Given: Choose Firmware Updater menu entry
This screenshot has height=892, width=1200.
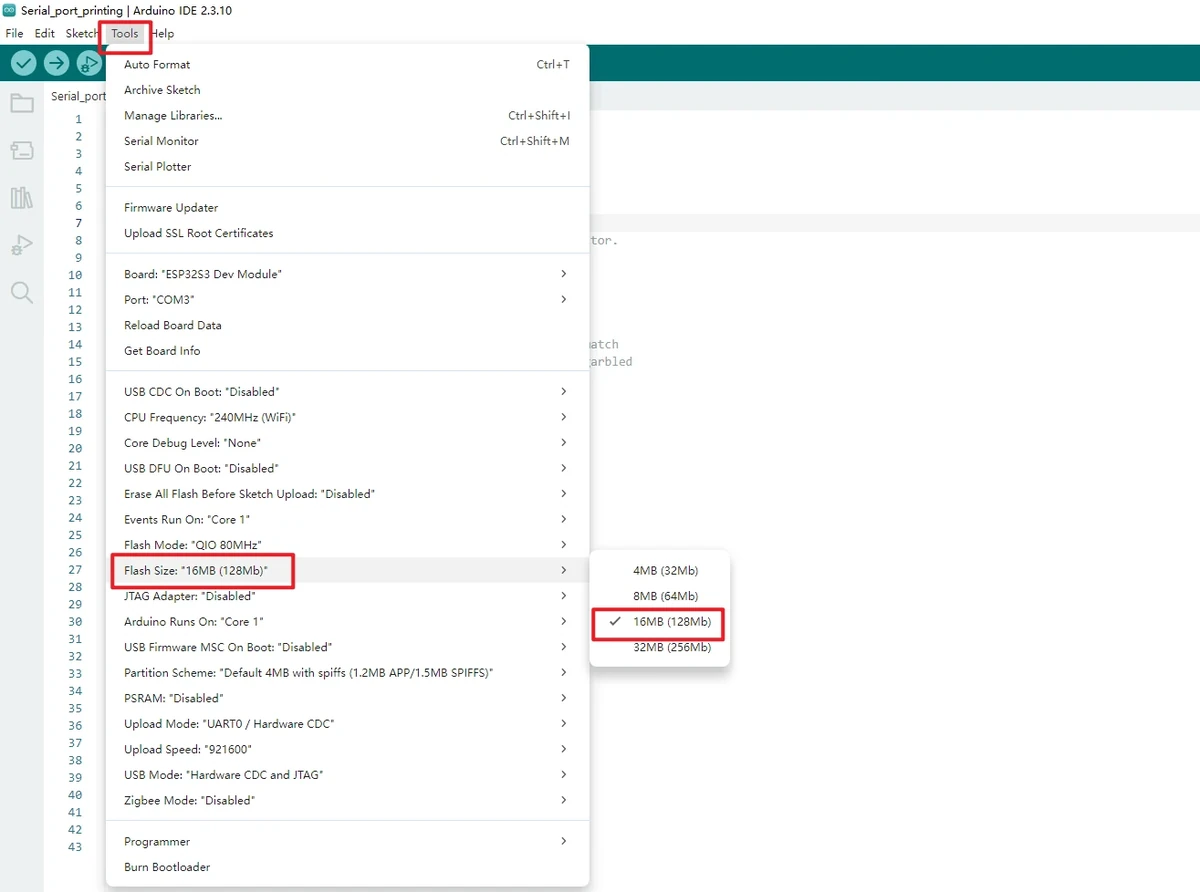Looking at the screenshot, I should tap(348, 208).
